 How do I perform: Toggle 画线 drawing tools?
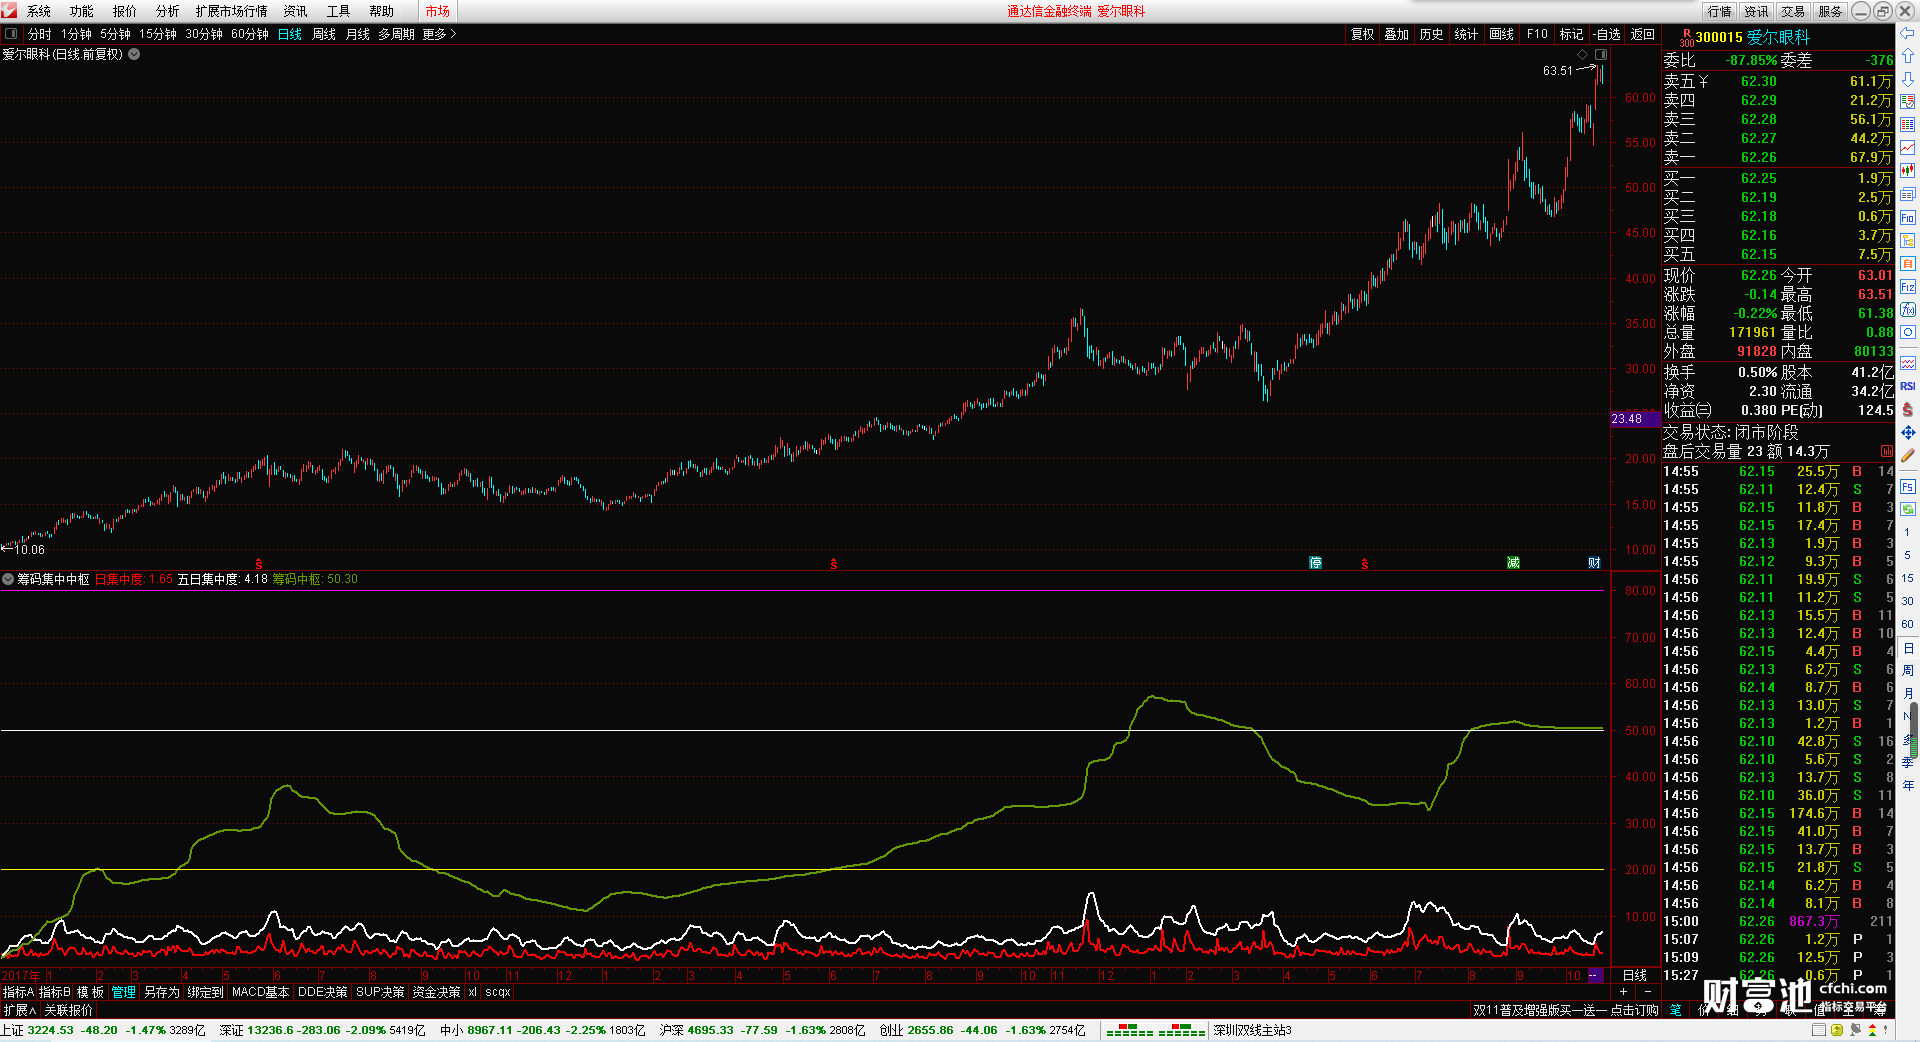pos(1501,34)
